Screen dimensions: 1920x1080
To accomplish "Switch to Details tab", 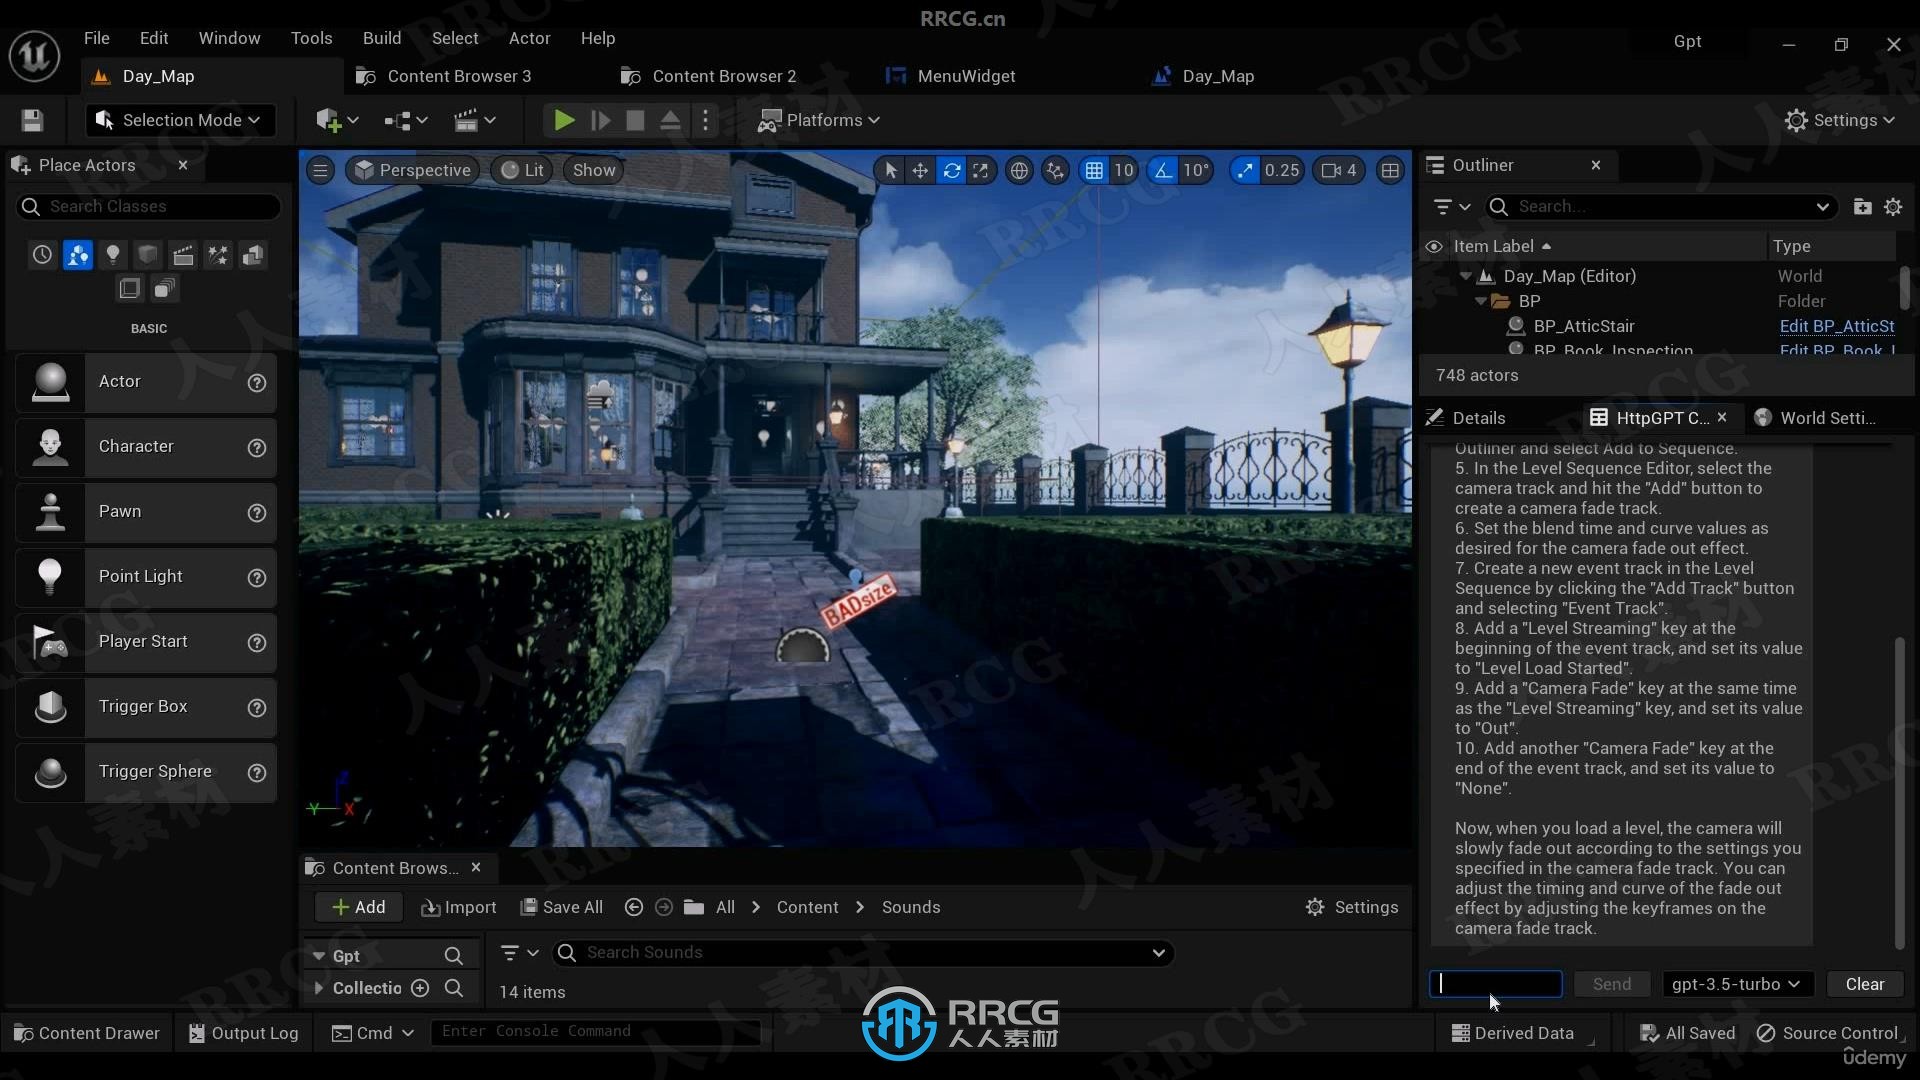I will pyautogui.click(x=1466, y=418).
